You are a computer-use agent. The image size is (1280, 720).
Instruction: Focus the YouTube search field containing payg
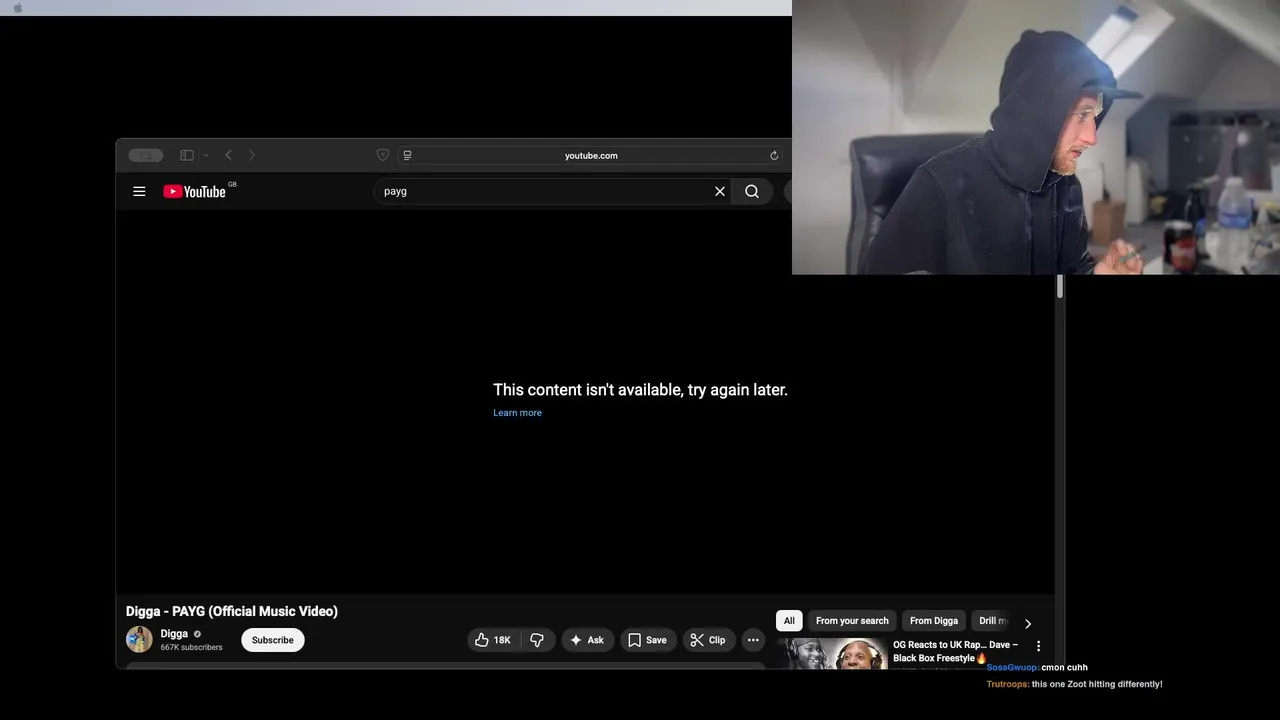[x=545, y=191]
